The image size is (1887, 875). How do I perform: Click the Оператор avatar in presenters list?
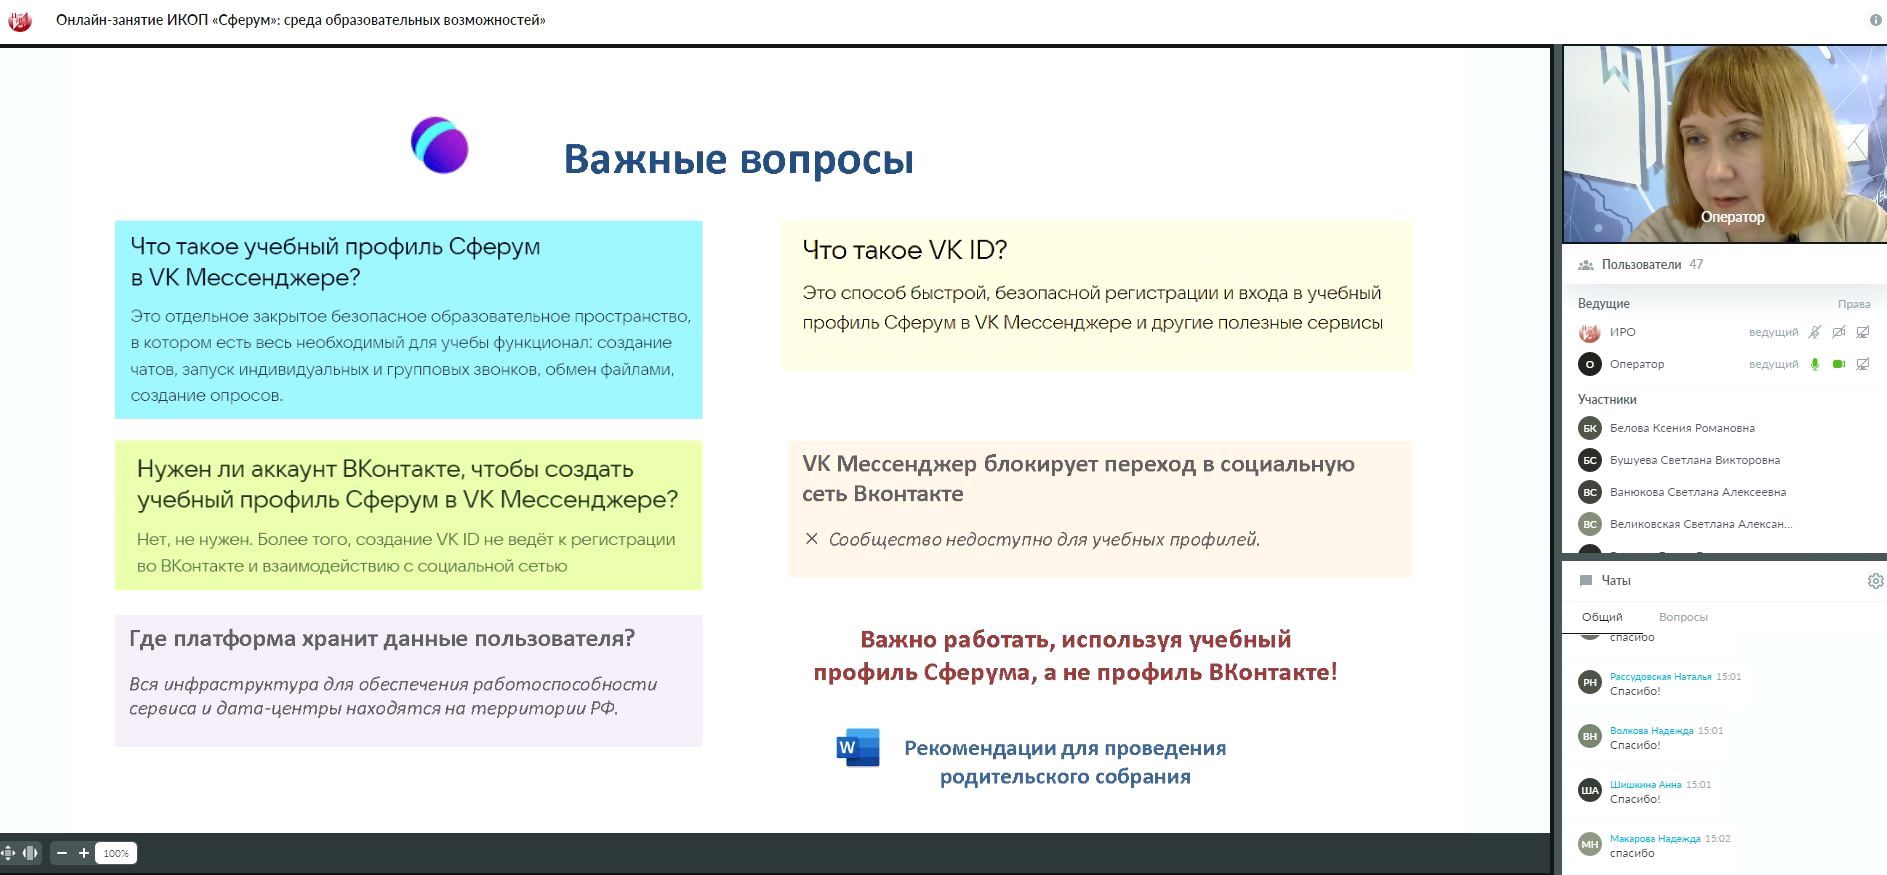(1589, 364)
